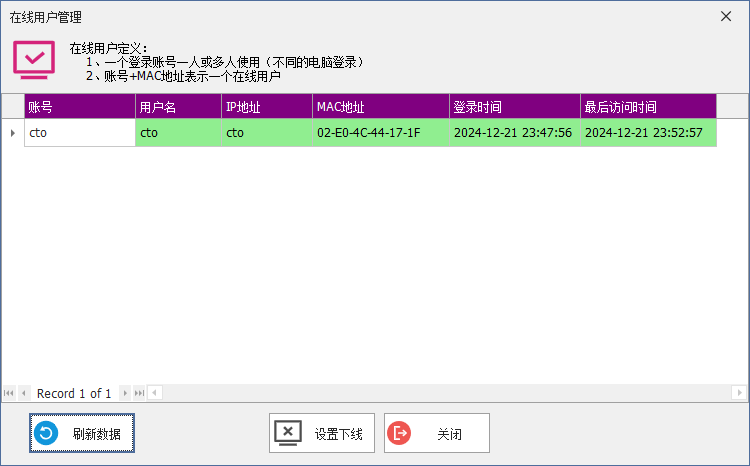Select last access time 2024-12-21 23:52:57
This screenshot has width=750, height=466.
pyautogui.click(x=648, y=133)
